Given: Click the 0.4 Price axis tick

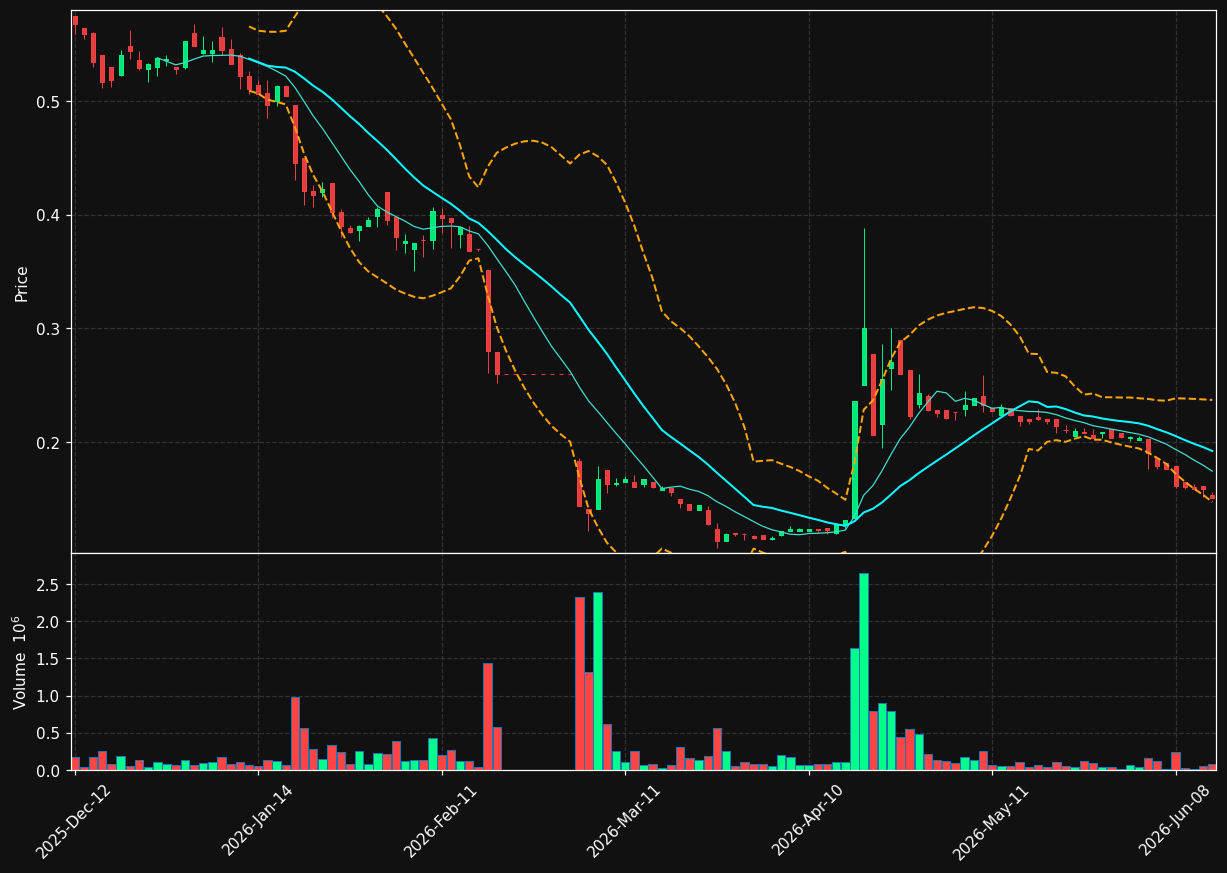Looking at the screenshot, I should click(50, 216).
